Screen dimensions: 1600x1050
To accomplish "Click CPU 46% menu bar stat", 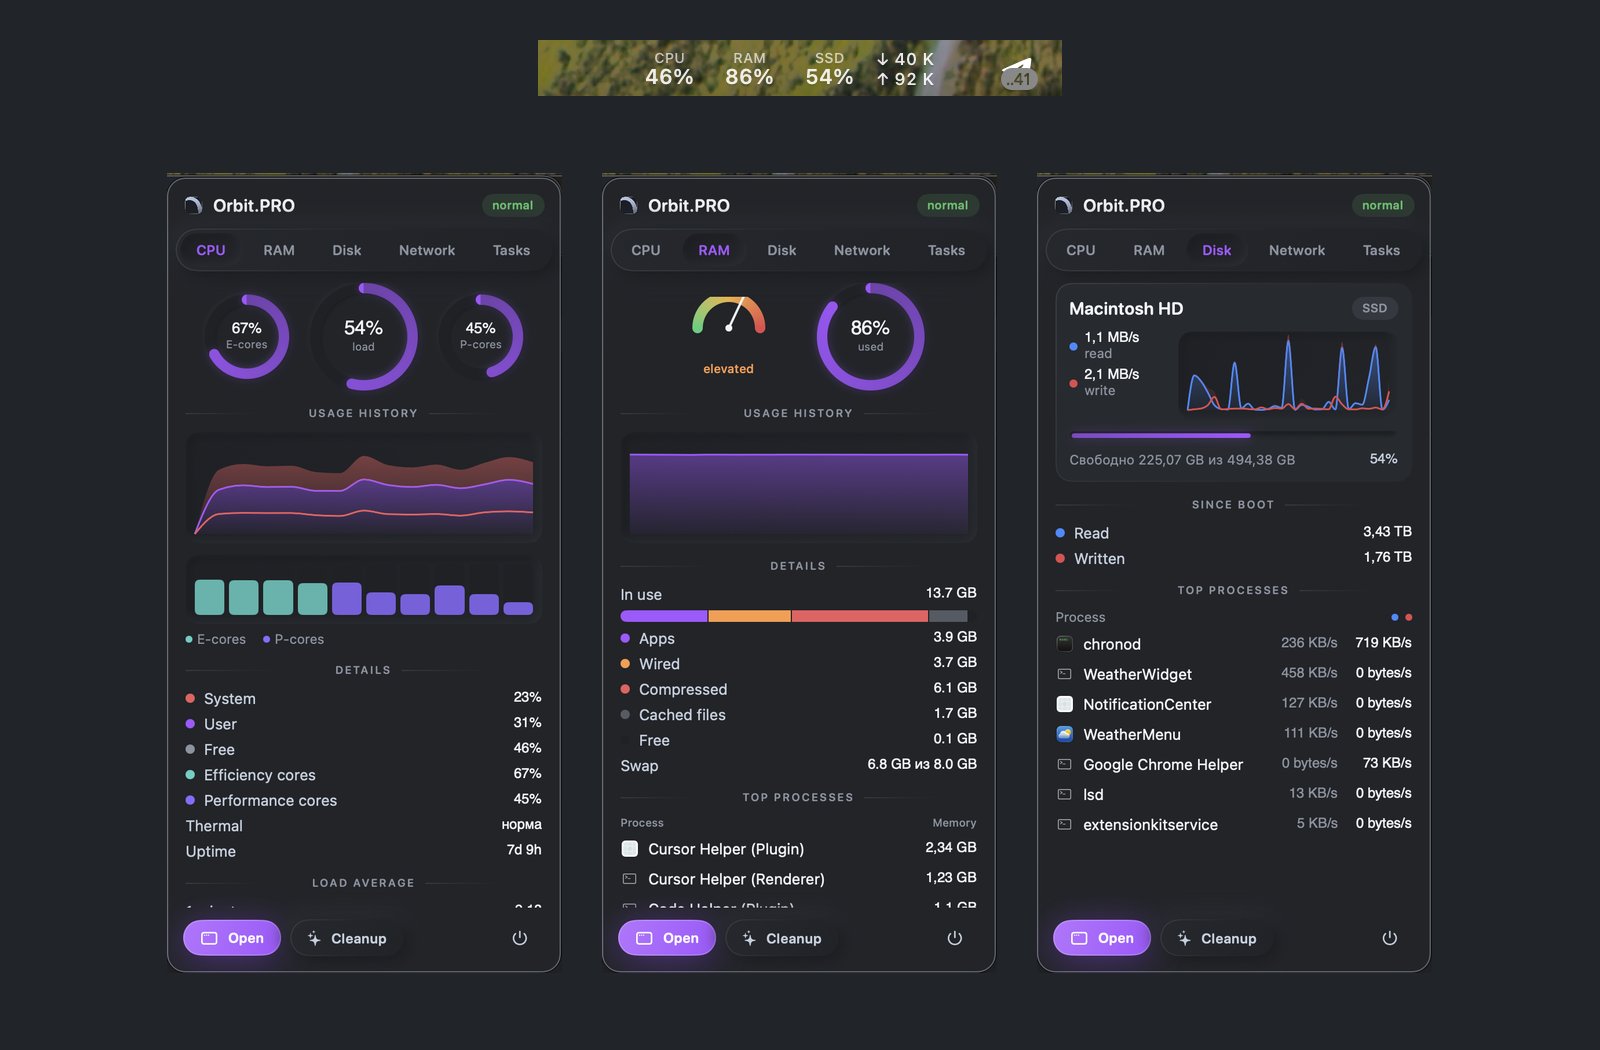I will (x=669, y=68).
